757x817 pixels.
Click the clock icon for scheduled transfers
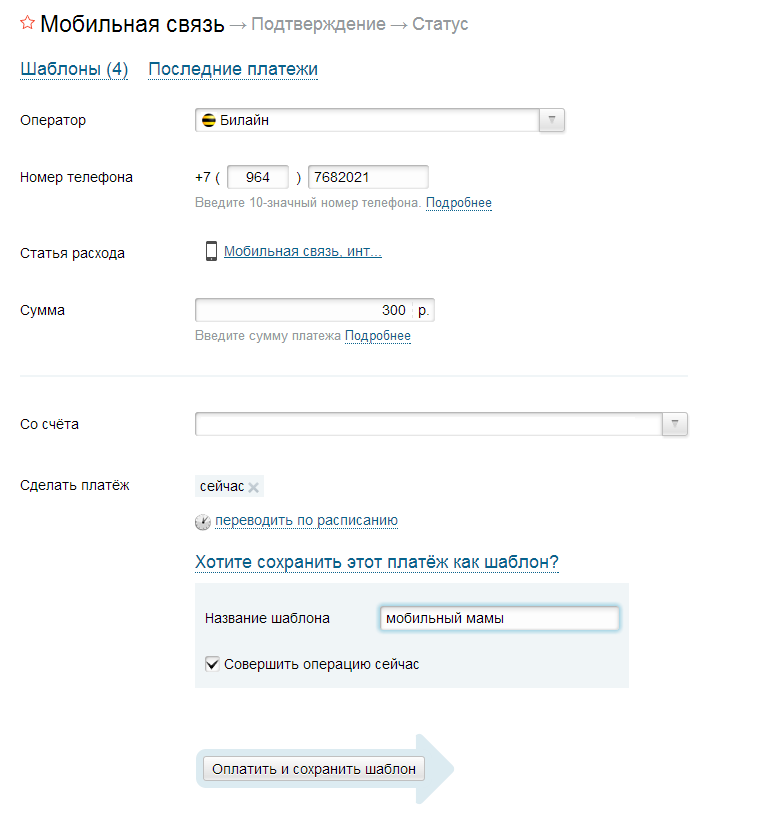click(x=203, y=522)
